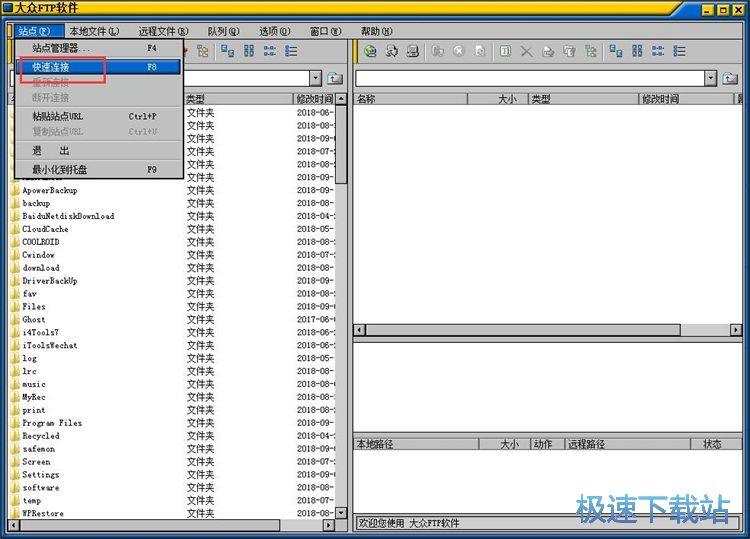750x539 pixels.
Task: Click the rename icon in remote toolbar
Action: click(x=505, y=51)
